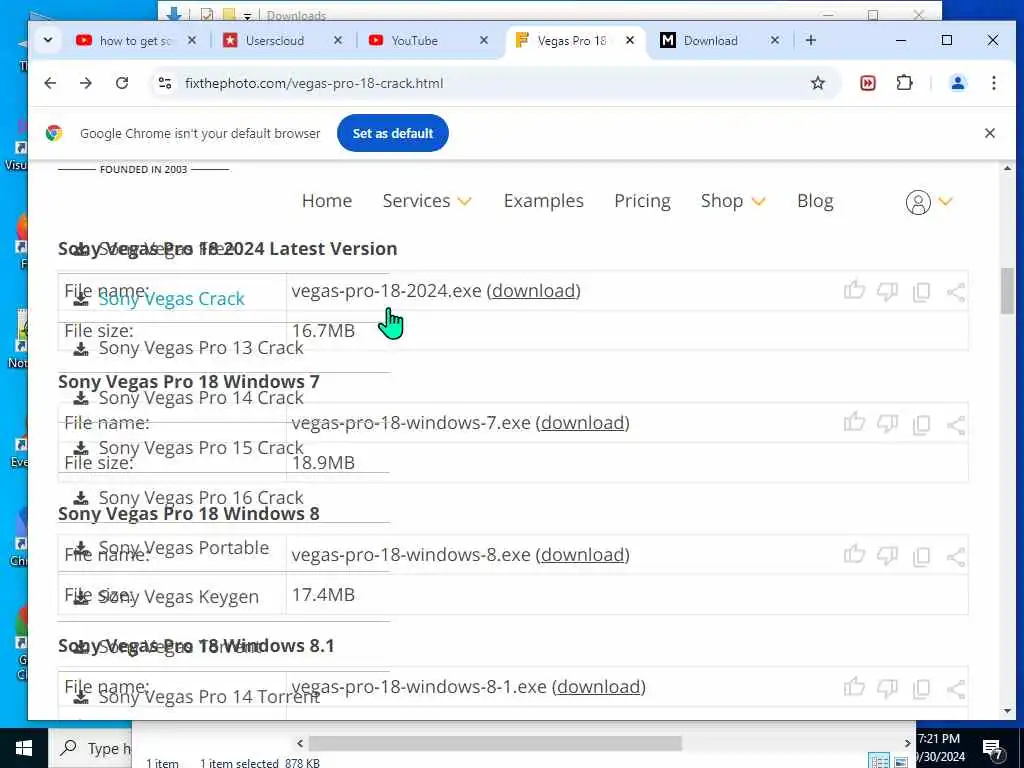Download vegas-pro-18-windows-7.exe via download link
The width and height of the screenshot is (1024, 768).
pyautogui.click(x=582, y=423)
